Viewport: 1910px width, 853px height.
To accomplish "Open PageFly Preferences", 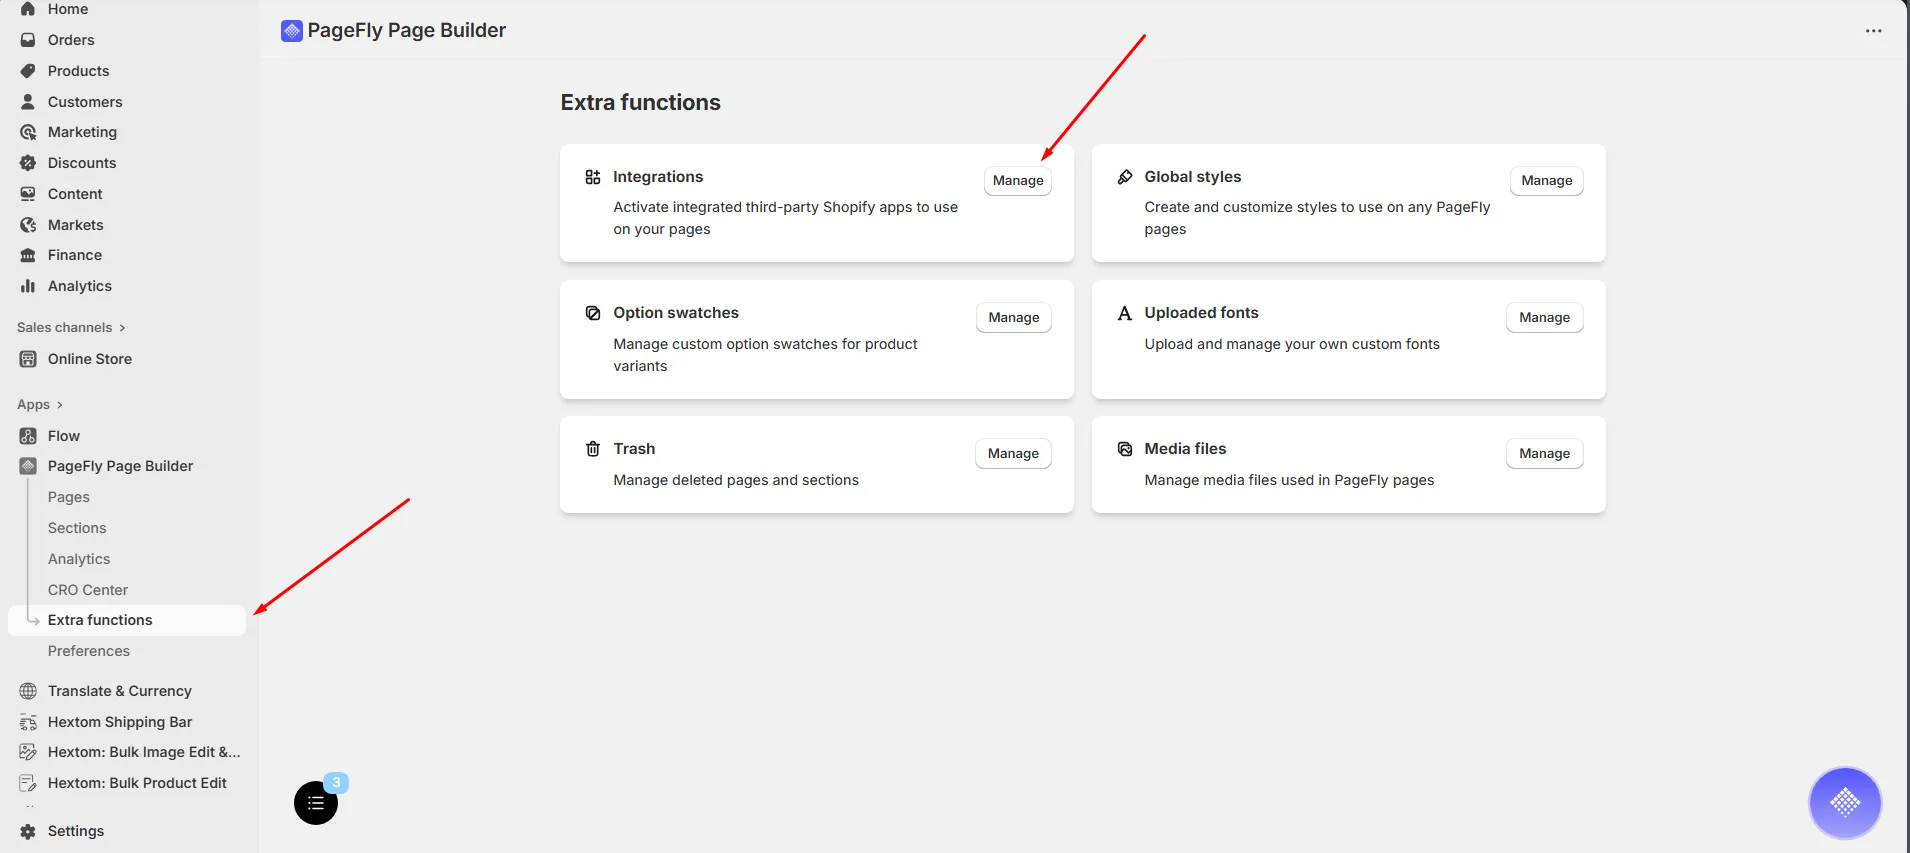I will tap(89, 651).
